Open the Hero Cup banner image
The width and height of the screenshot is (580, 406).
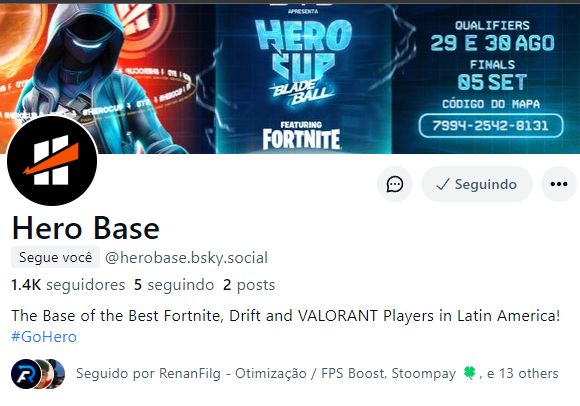(x=290, y=78)
